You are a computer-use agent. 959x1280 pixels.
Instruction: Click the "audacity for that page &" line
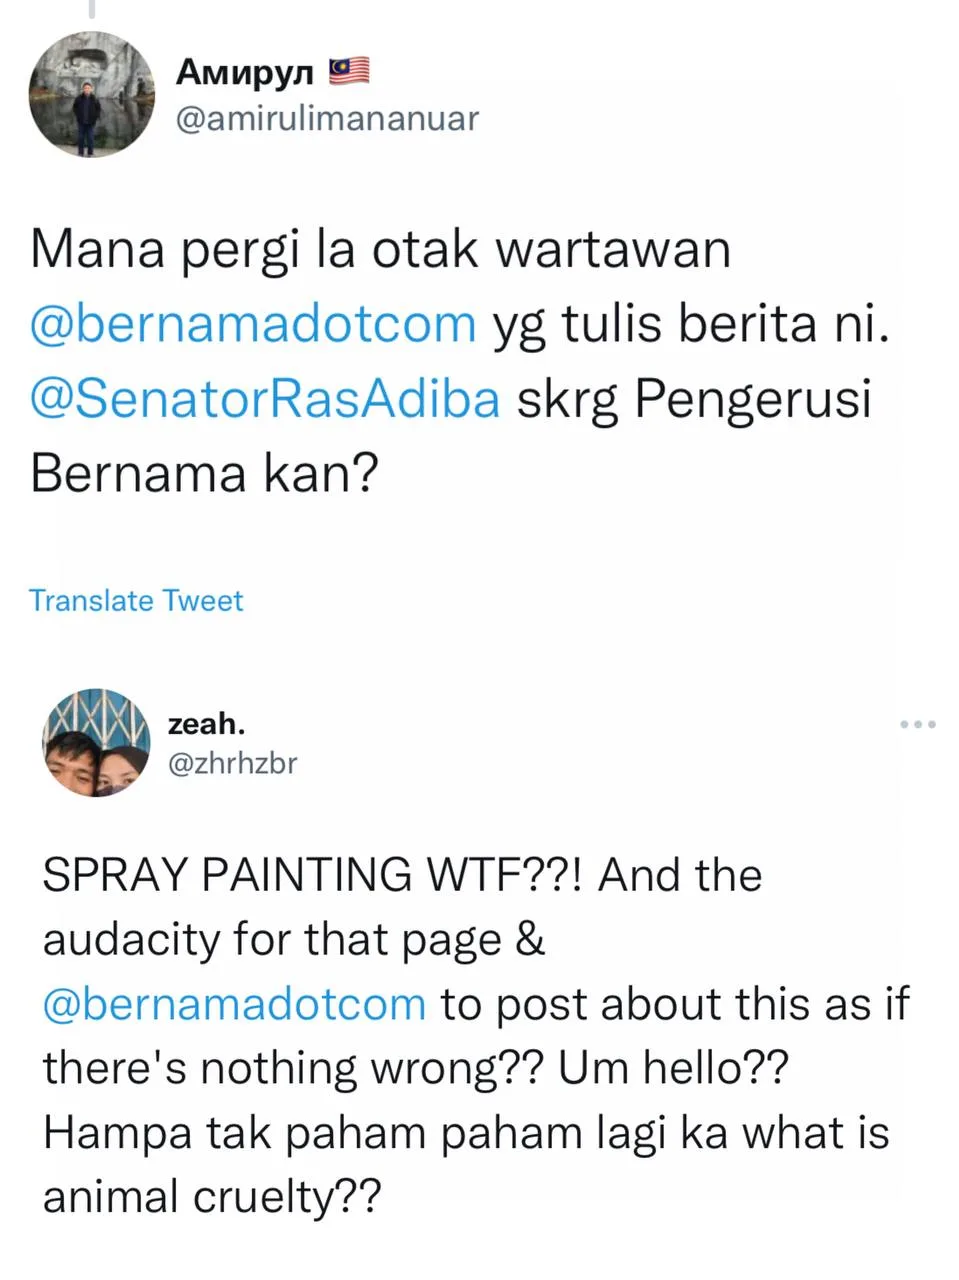pos(293,939)
